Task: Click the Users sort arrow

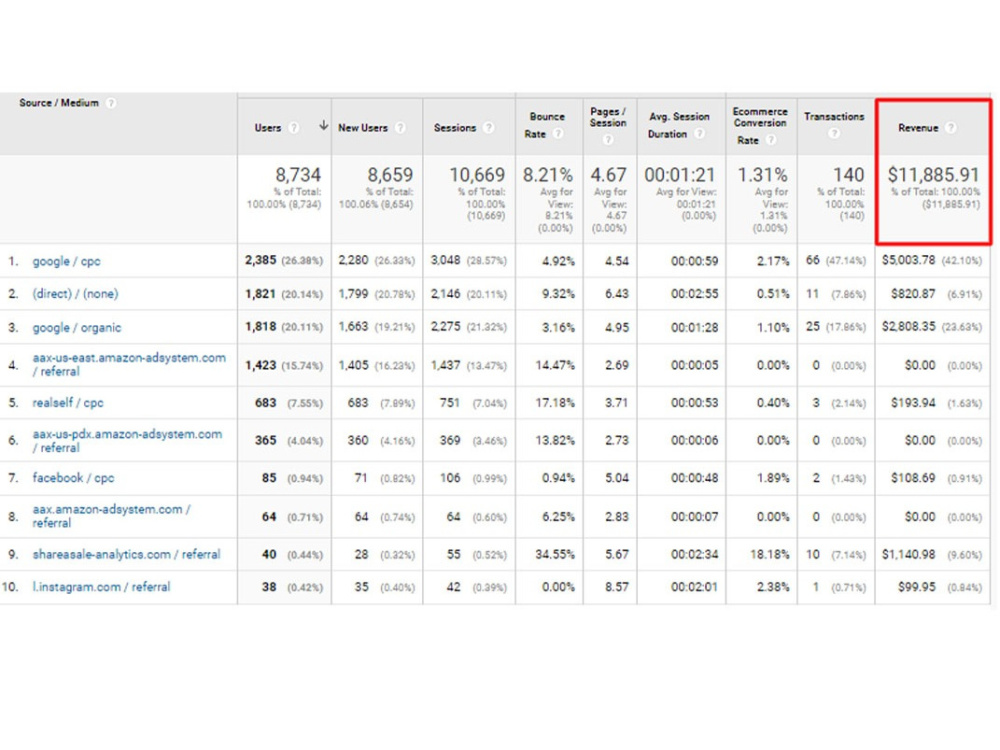Action: point(323,126)
